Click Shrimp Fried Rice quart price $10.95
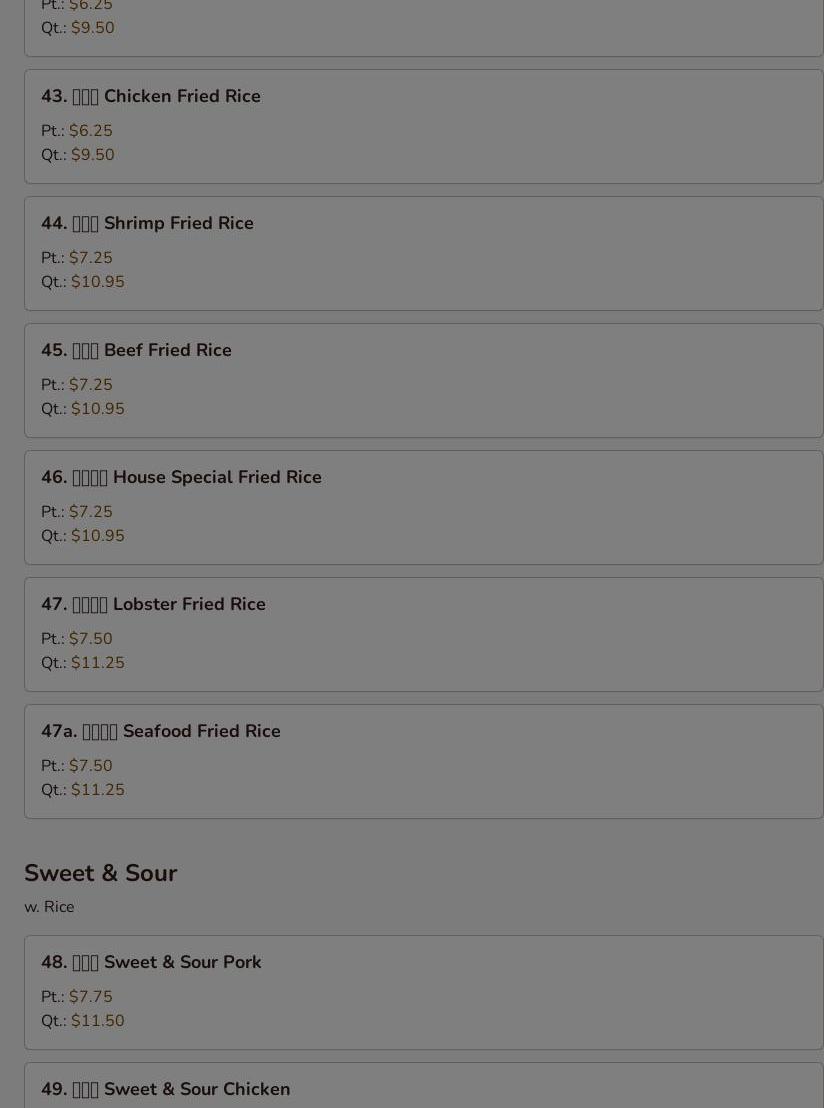This screenshot has width=824, height=1108. [98, 282]
